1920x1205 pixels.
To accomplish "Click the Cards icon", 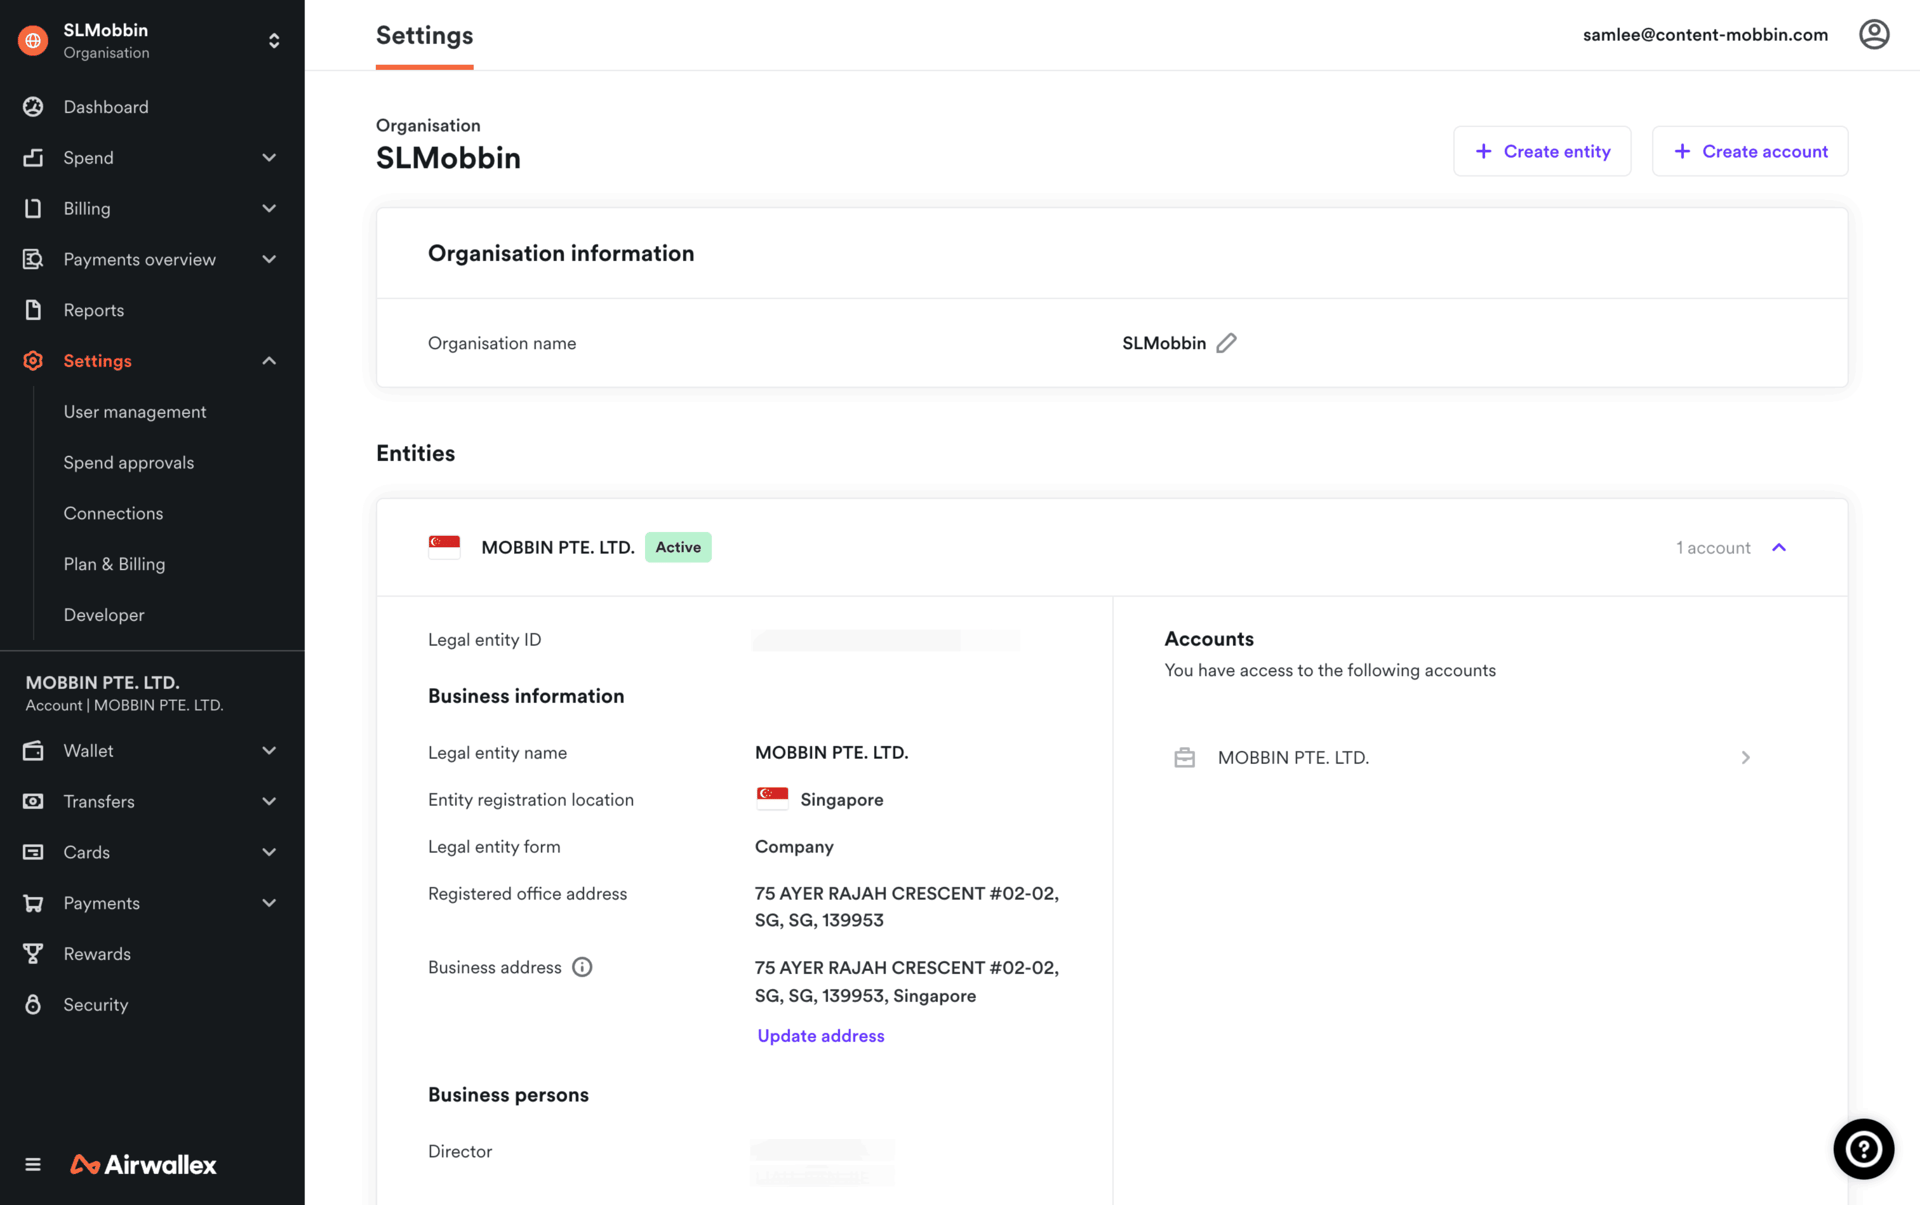I will click(x=33, y=852).
